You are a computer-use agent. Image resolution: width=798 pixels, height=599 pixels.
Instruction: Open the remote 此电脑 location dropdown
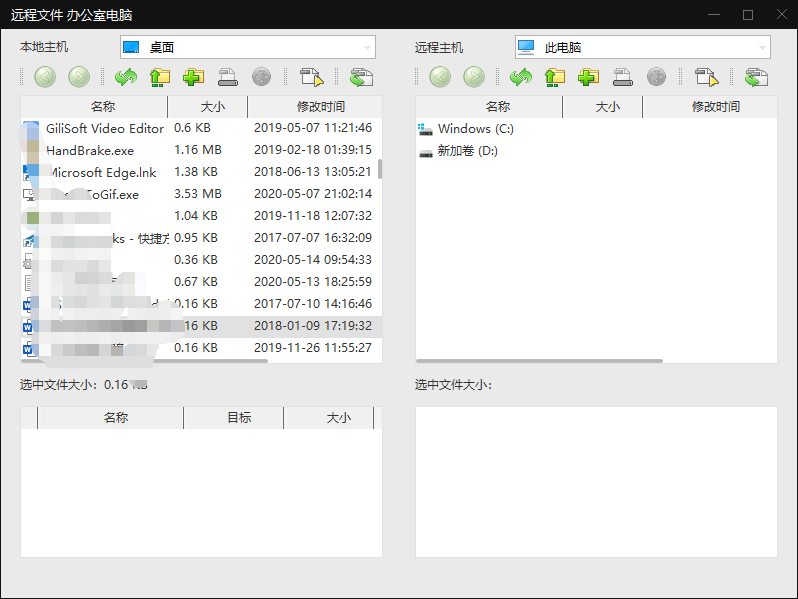[643, 47]
